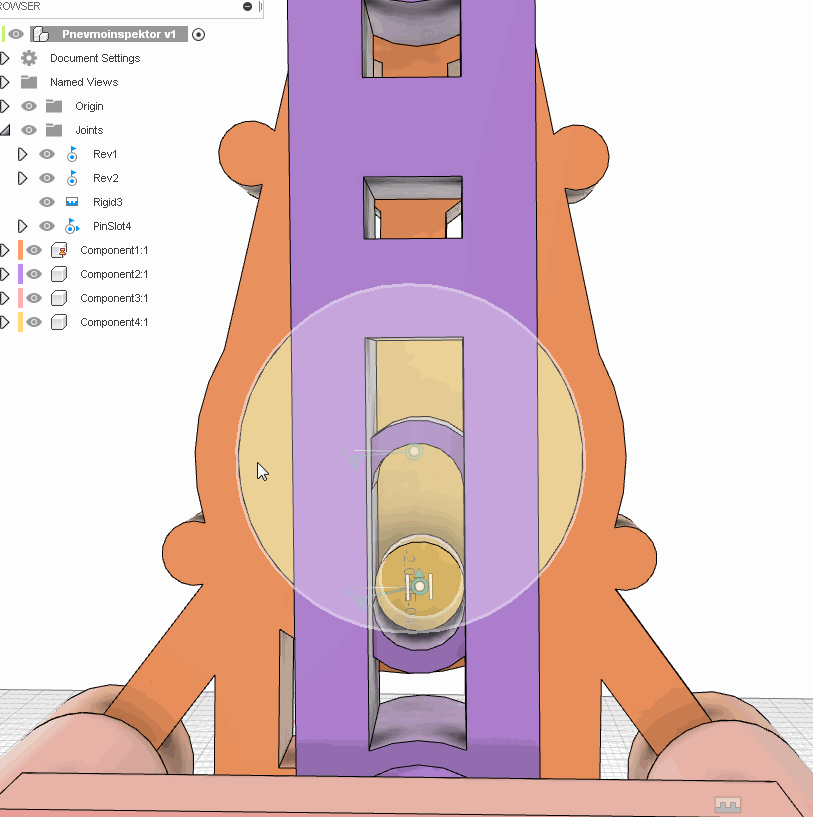Click the Rigid3 rigid joint icon

(x=72, y=202)
